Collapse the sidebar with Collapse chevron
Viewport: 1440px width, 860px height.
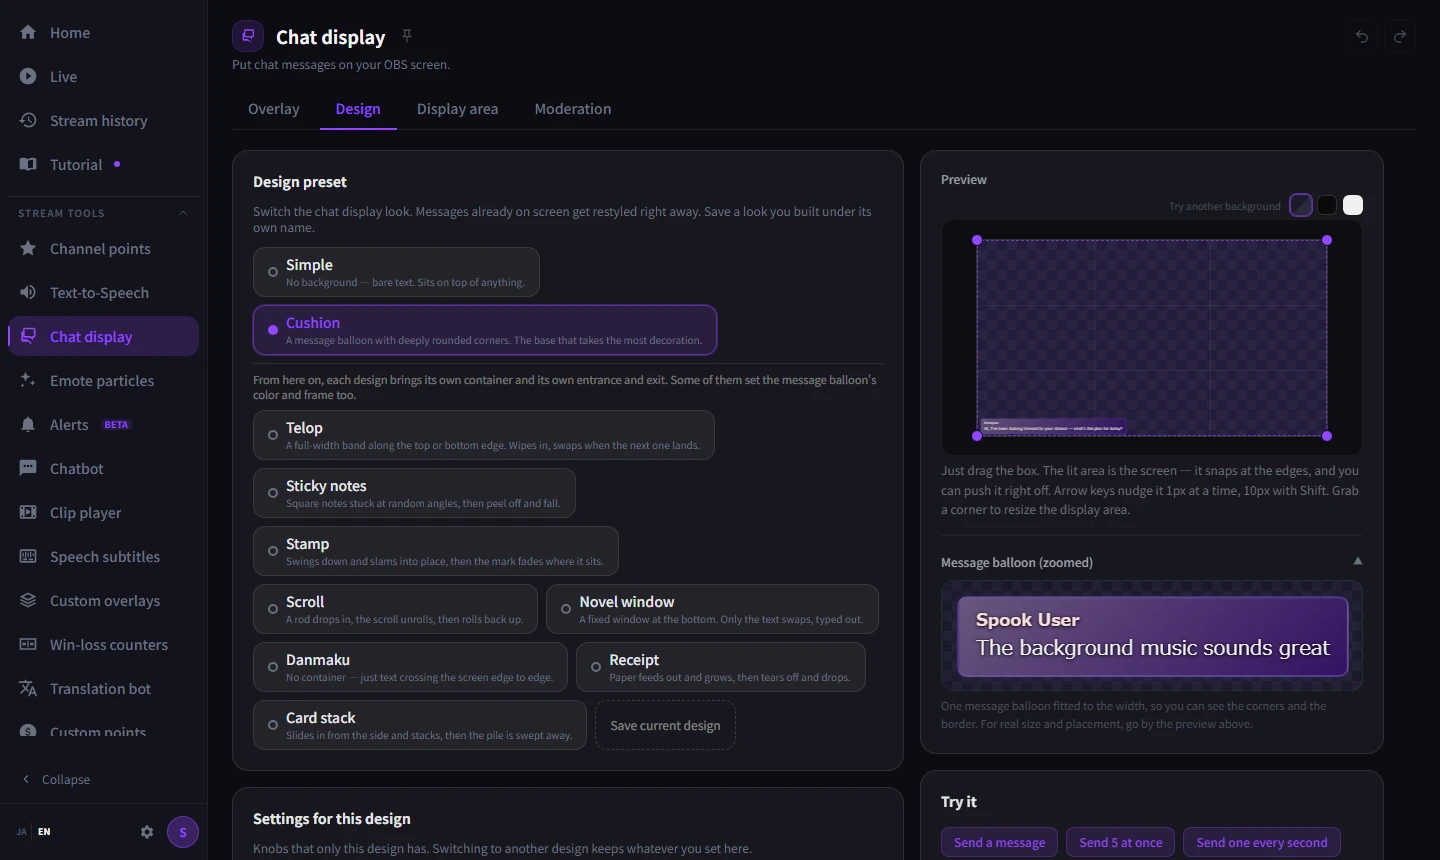pyautogui.click(x=26, y=779)
